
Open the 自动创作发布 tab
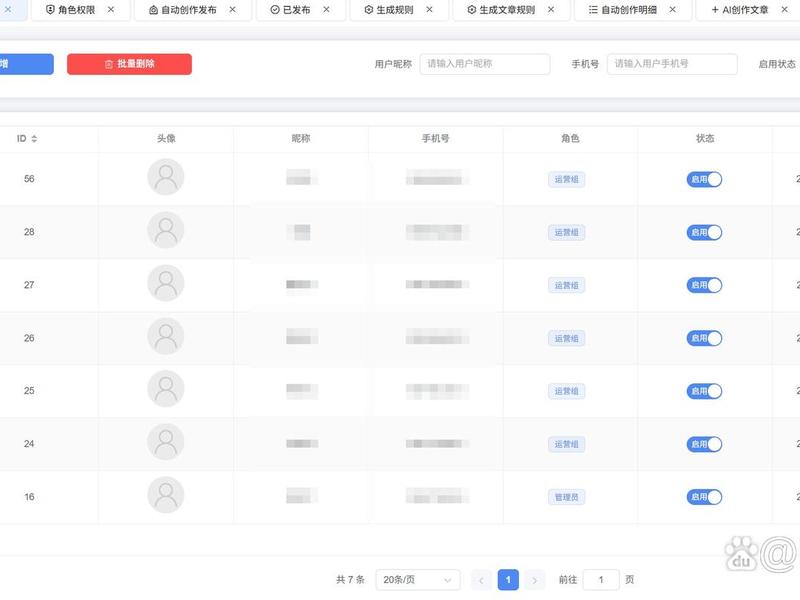pyautogui.click(x=192, y=10)
